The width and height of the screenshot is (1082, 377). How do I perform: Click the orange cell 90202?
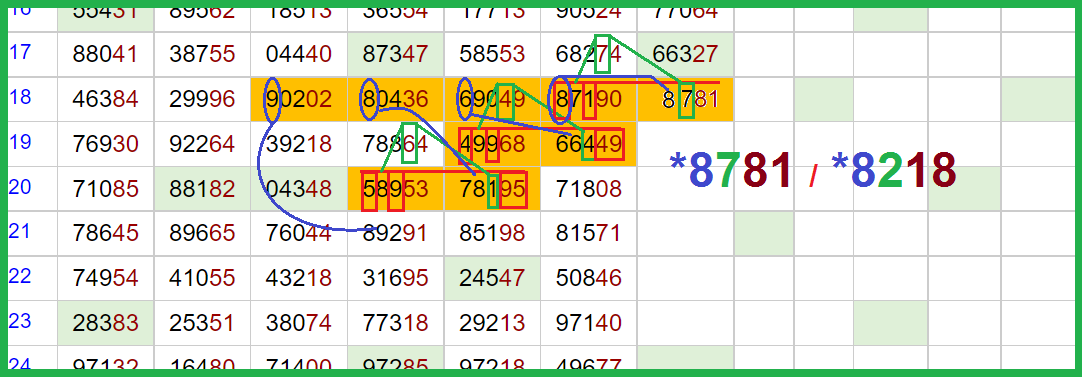(299, 99)
